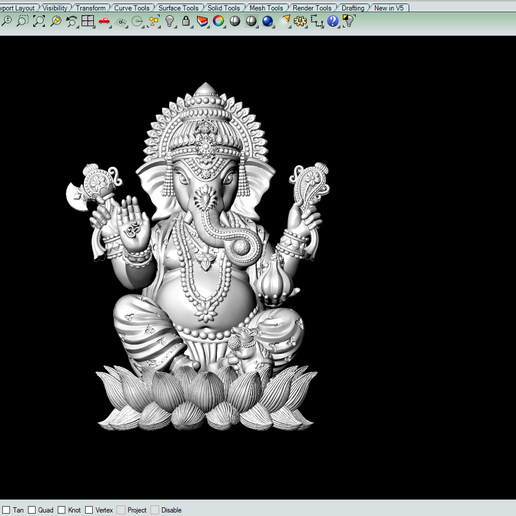Click the Lock Objects padlock icon
The width and height of the screenshot is (516, 516).
pyautogui.click(x=186, y=21)
